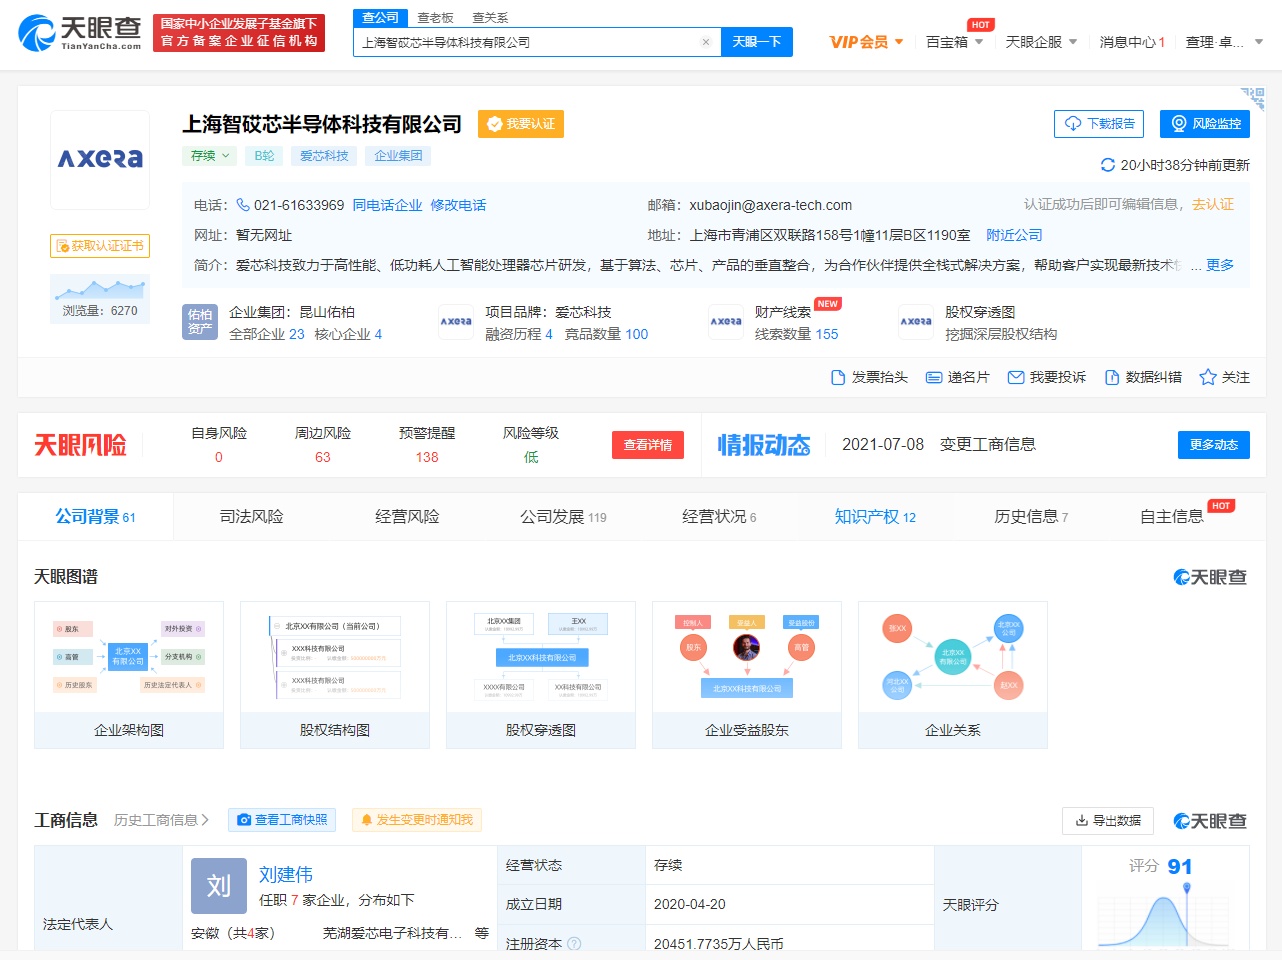1282x960 pixels.
Task: Click the refresh icon by update time
Action: [1107, 165]
